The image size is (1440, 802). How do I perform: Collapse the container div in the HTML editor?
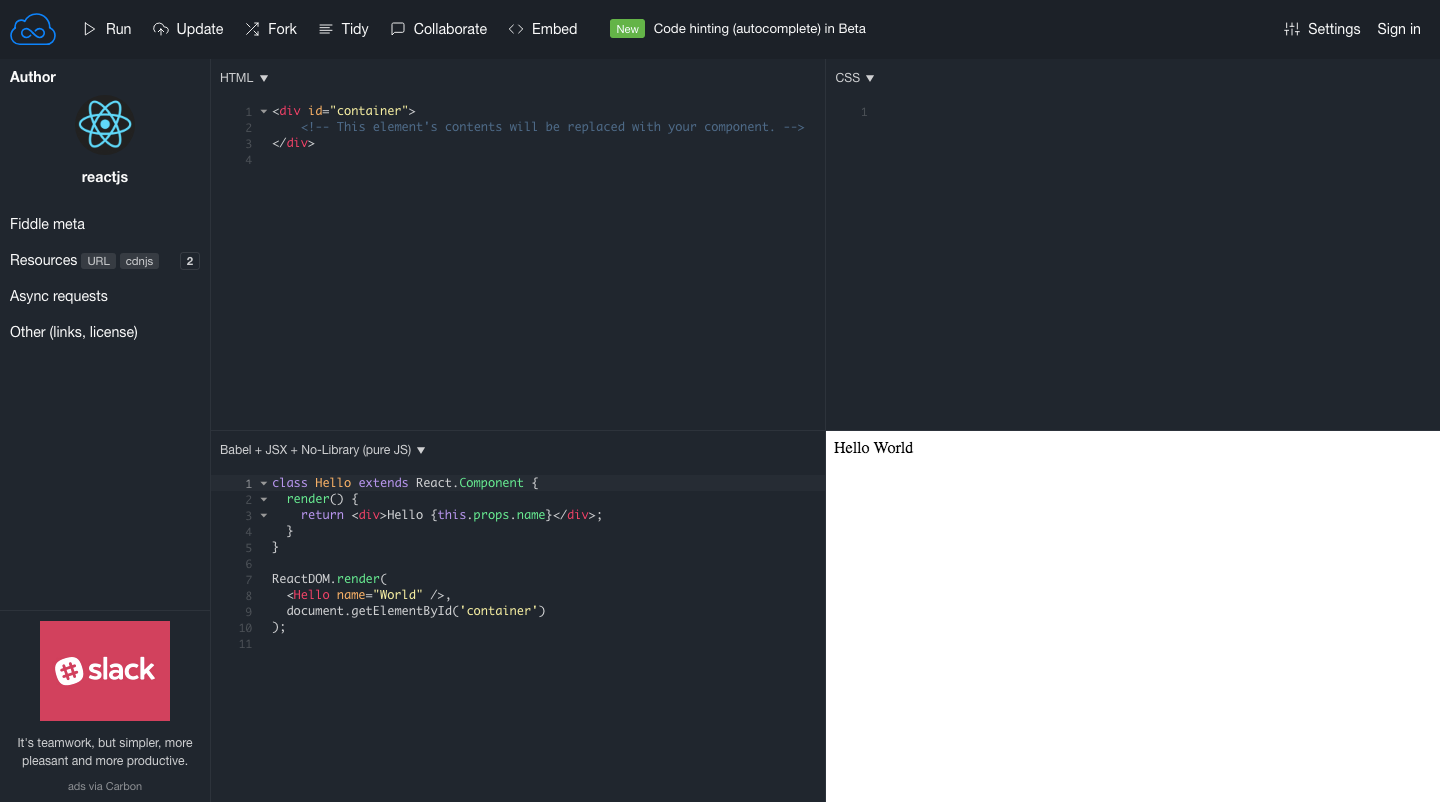[263, 110]
